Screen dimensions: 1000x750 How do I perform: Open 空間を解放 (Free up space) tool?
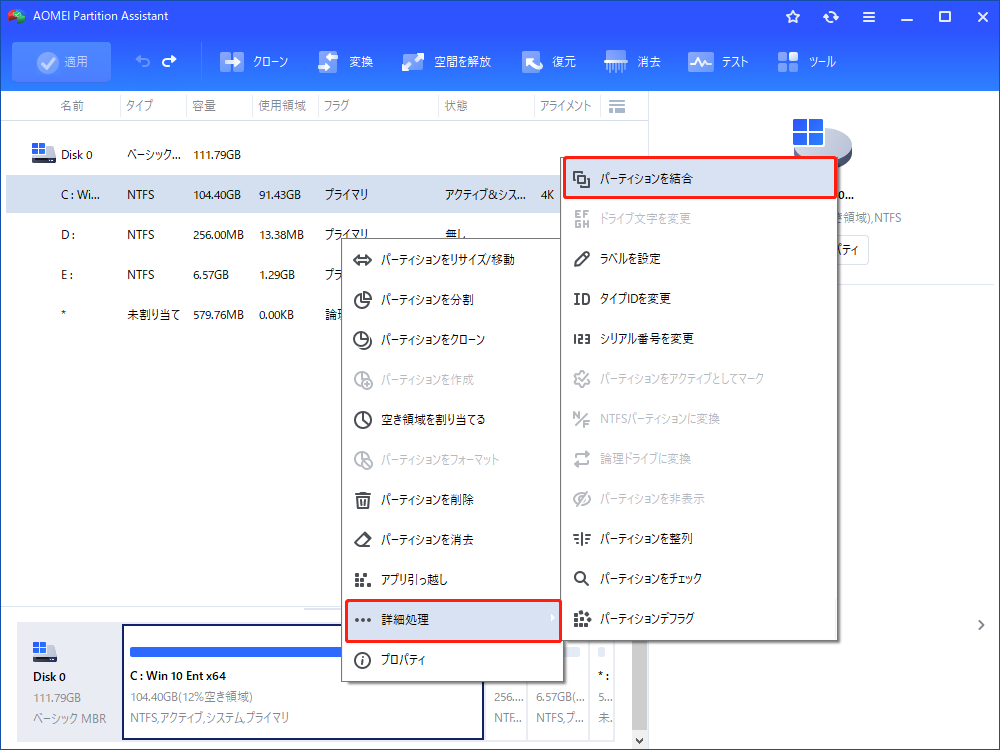point(446,62)
